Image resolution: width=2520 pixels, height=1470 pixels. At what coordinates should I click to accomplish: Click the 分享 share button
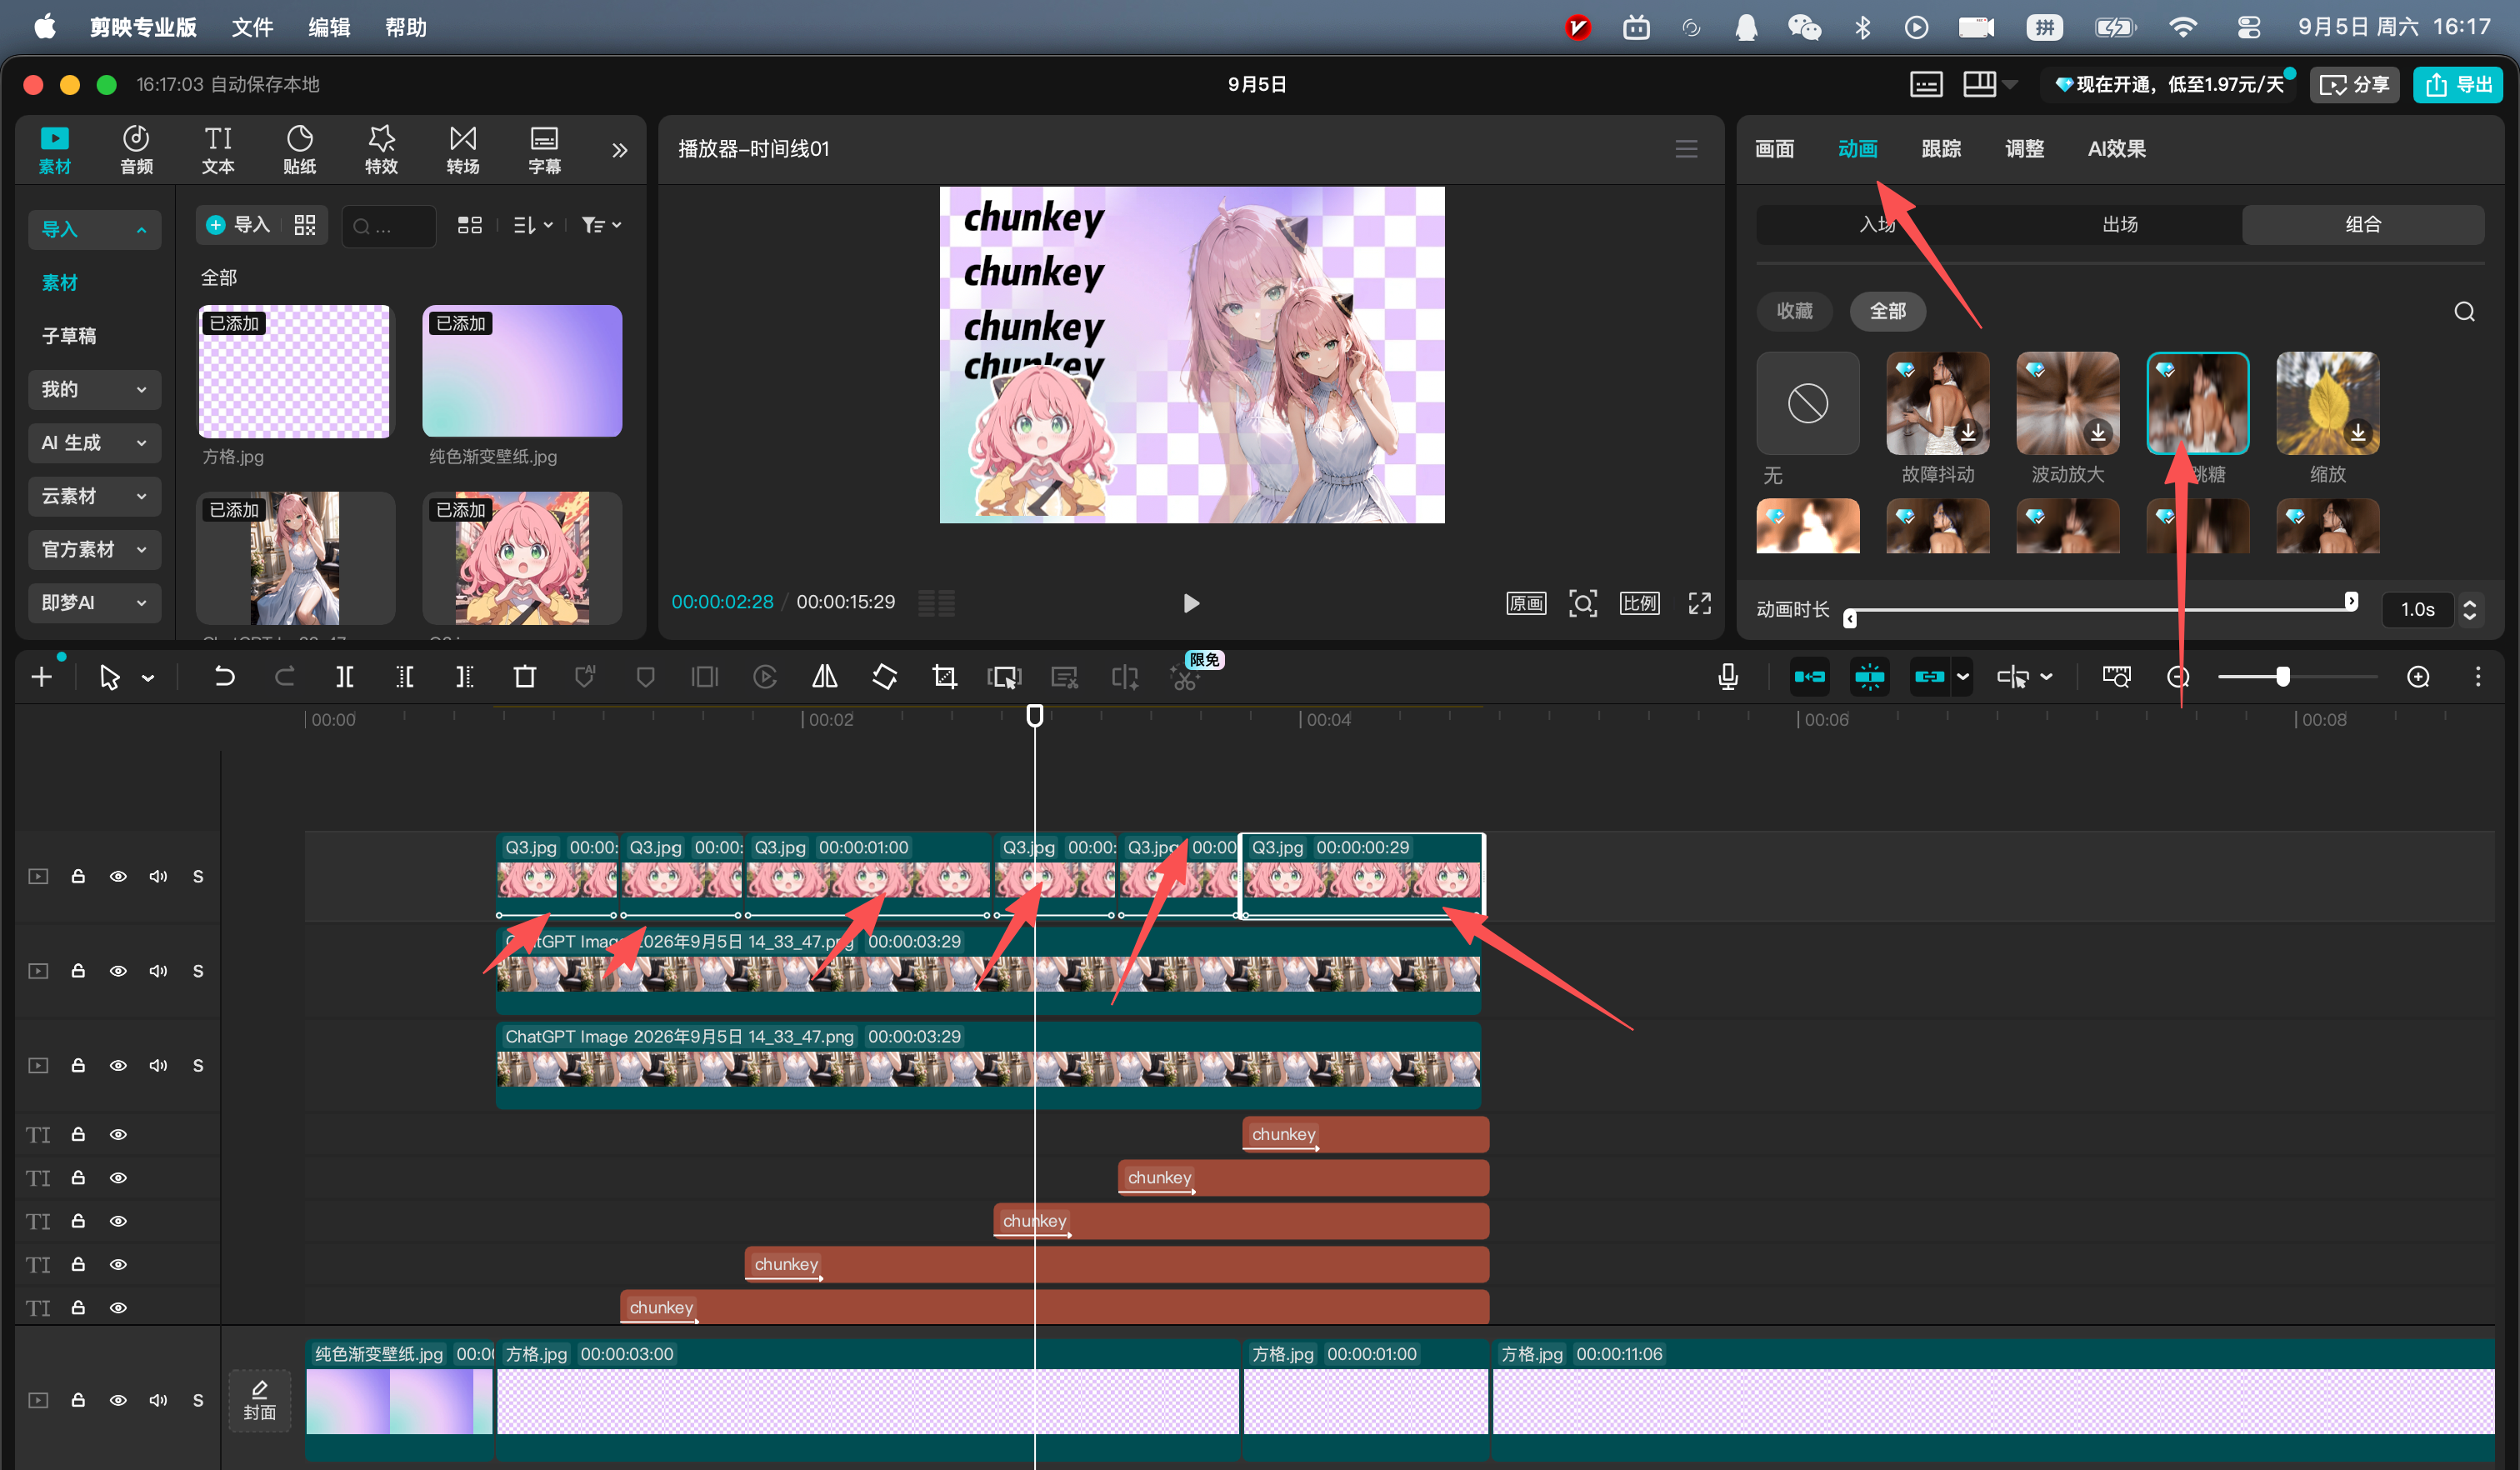coord(2355,84)
